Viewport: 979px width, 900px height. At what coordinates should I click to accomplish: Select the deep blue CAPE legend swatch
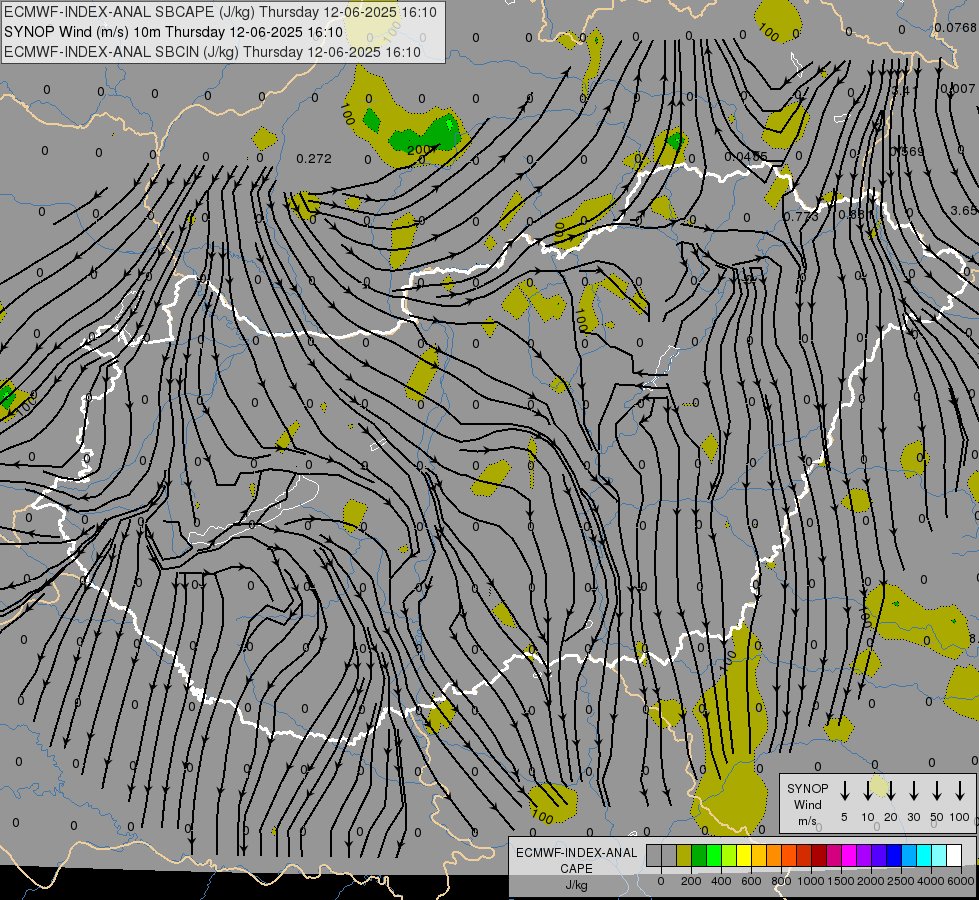(893, 855)
